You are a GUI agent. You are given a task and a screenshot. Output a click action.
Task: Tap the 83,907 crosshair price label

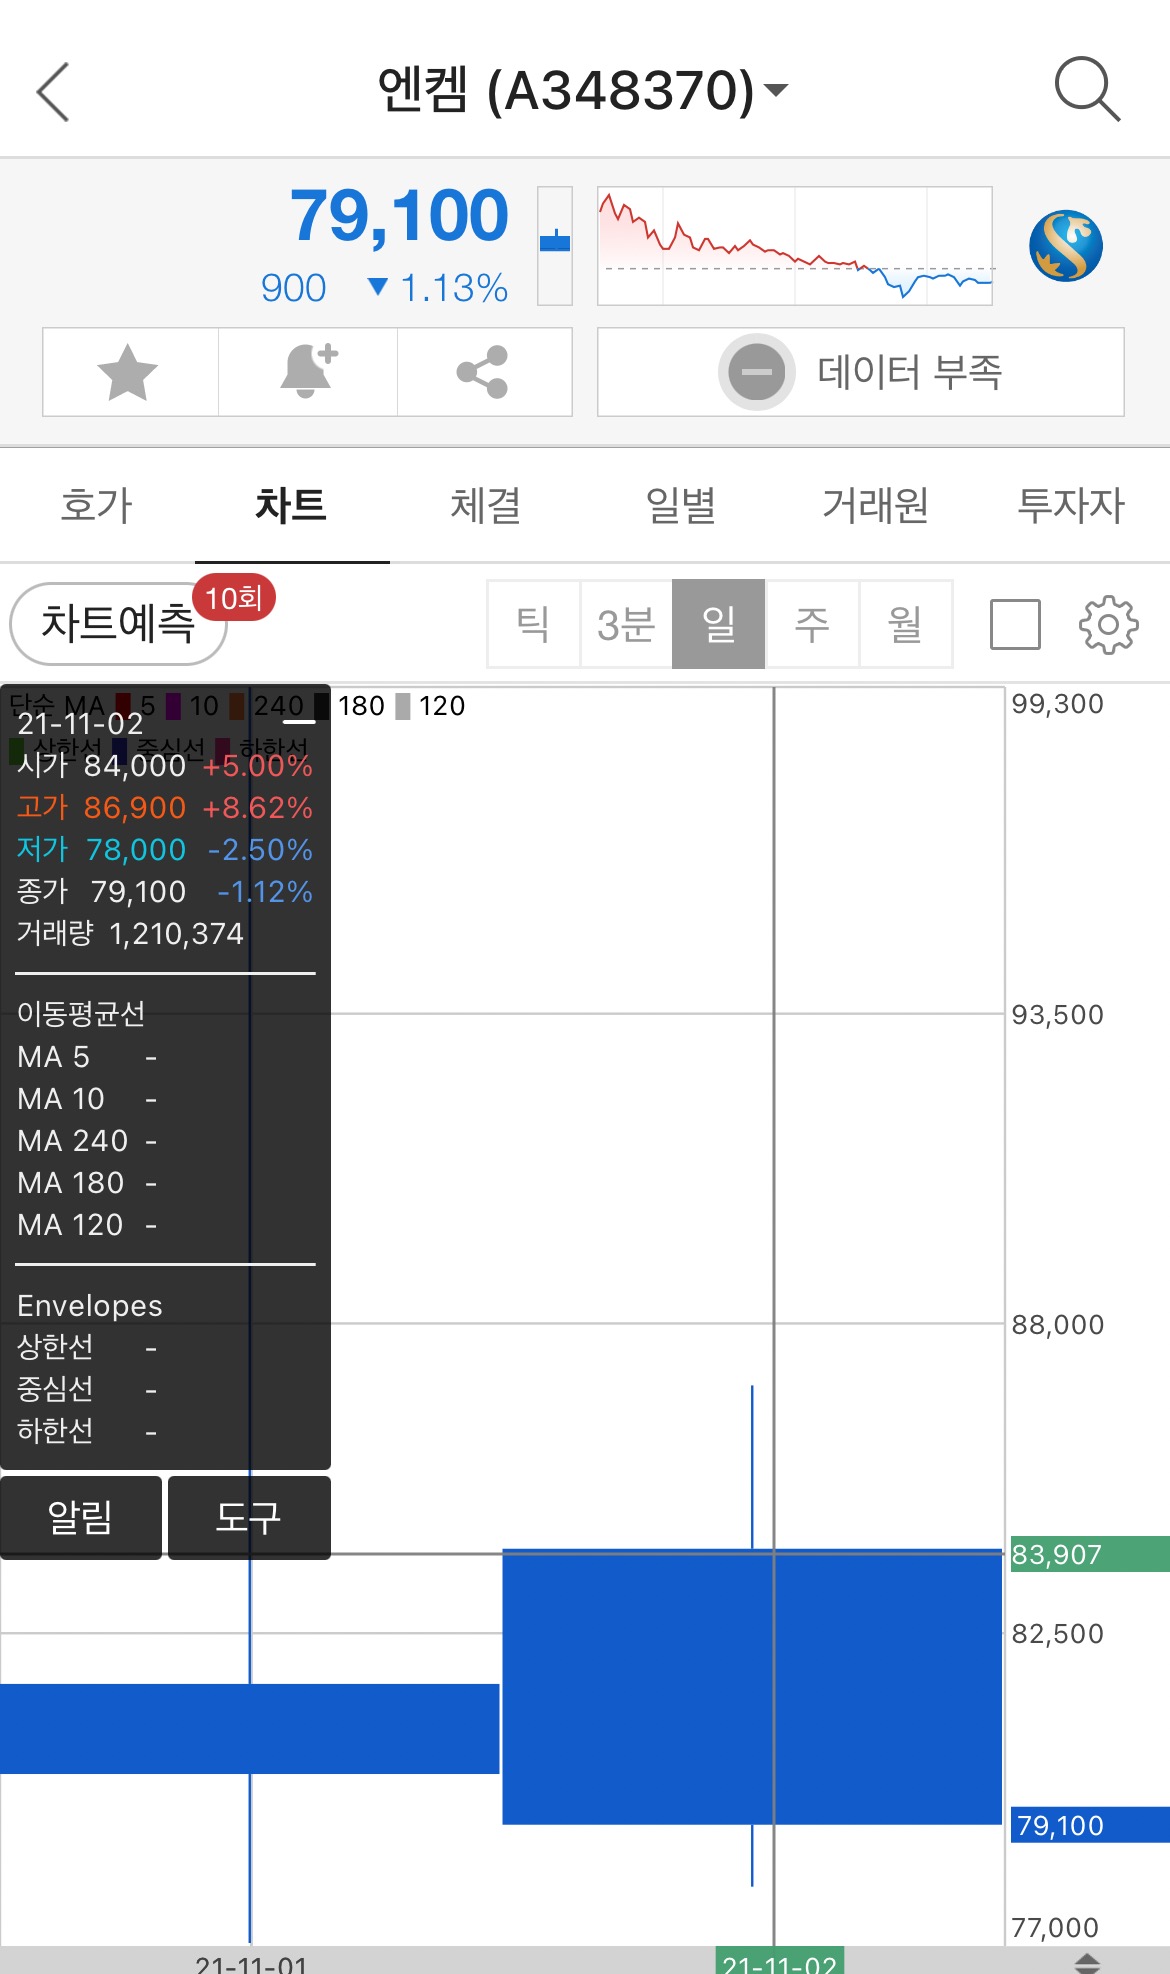click(x=1089, y=1554)
